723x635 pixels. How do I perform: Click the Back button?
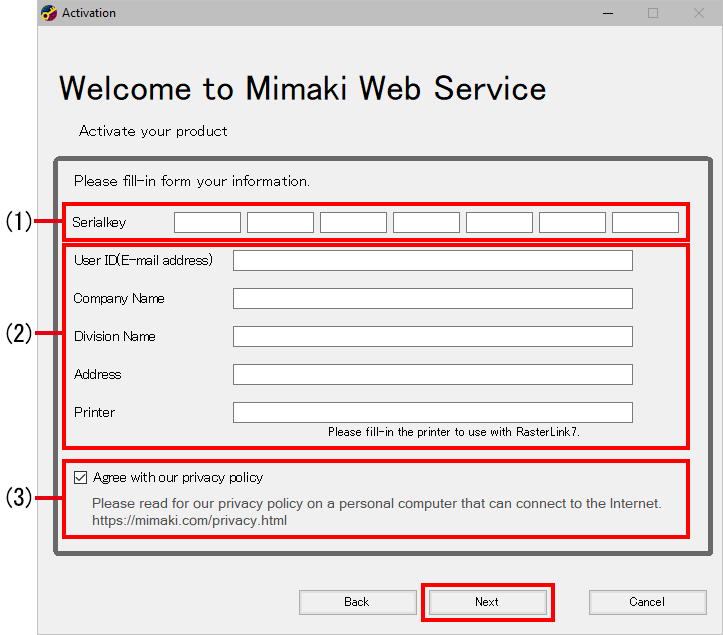357,602
